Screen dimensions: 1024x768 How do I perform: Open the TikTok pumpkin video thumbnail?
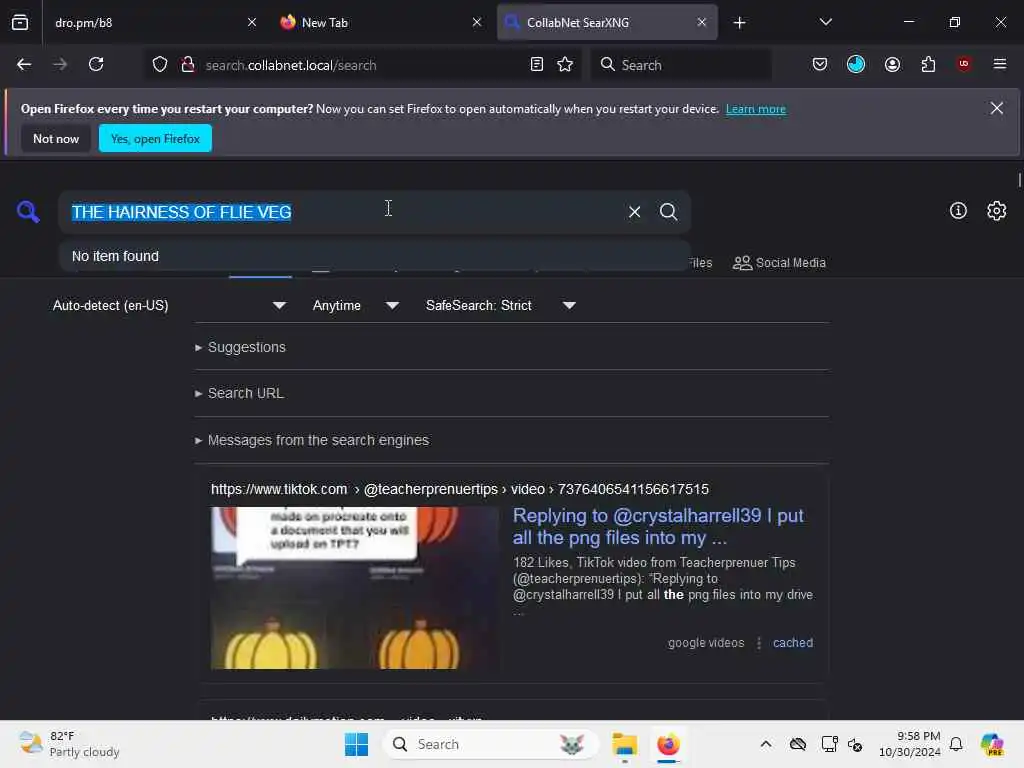pyautogui.click(x=355, y=588)
